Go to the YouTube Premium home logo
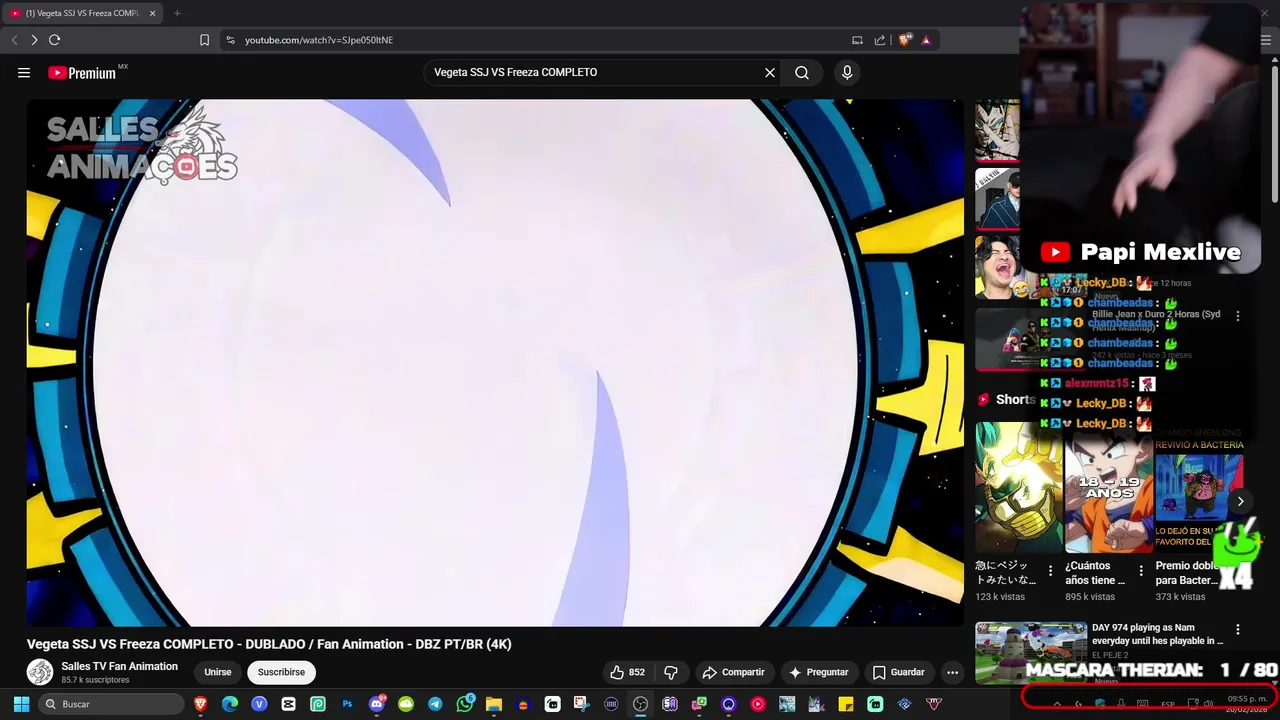 pos(82,73)
